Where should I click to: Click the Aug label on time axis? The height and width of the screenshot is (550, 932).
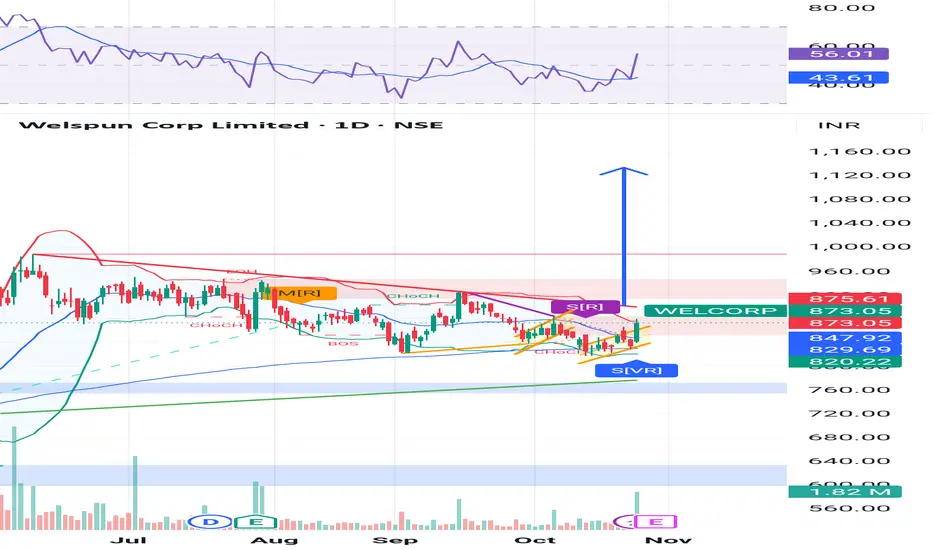[274, 540]
